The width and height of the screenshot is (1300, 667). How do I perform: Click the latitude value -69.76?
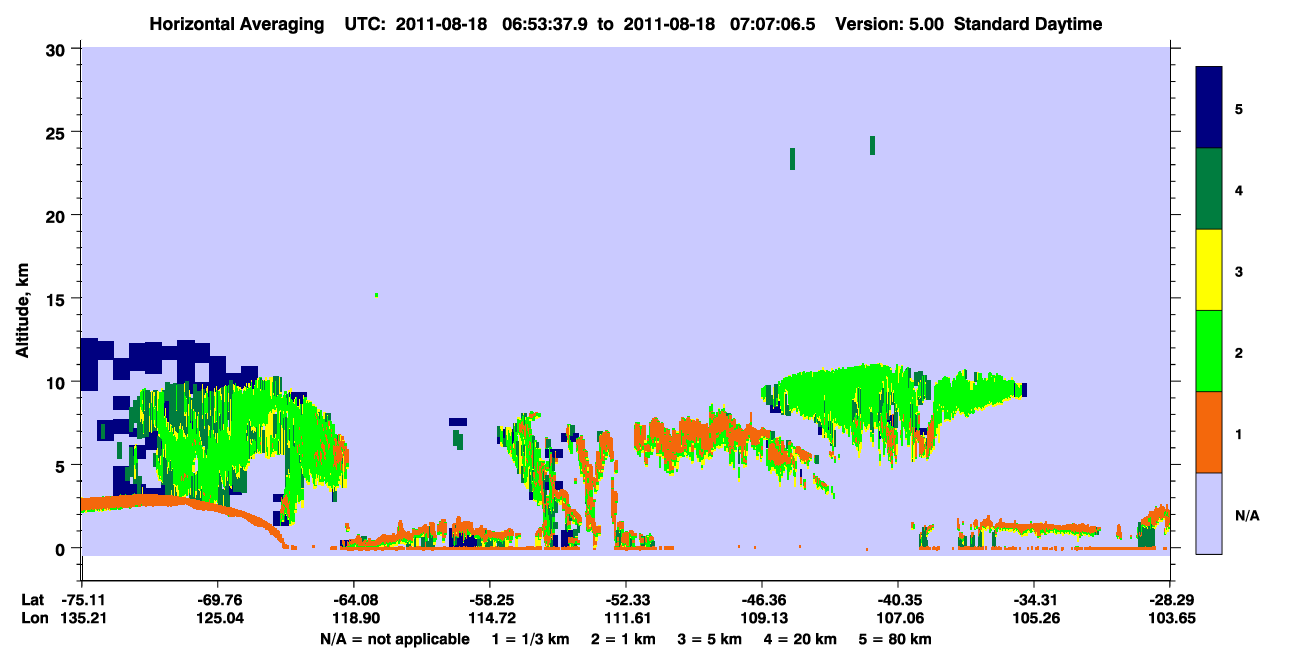click(x=217, y=600)
